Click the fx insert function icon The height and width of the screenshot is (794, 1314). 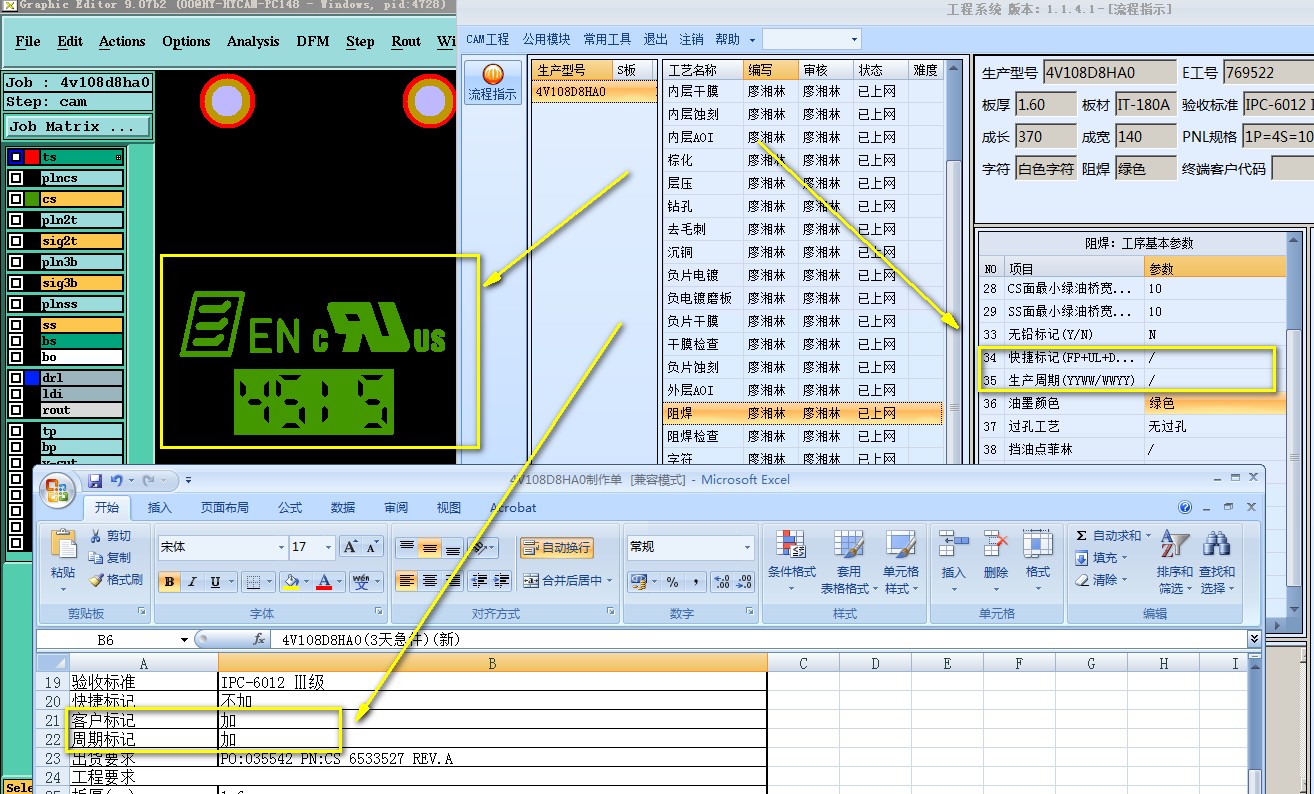pos(259,639)
